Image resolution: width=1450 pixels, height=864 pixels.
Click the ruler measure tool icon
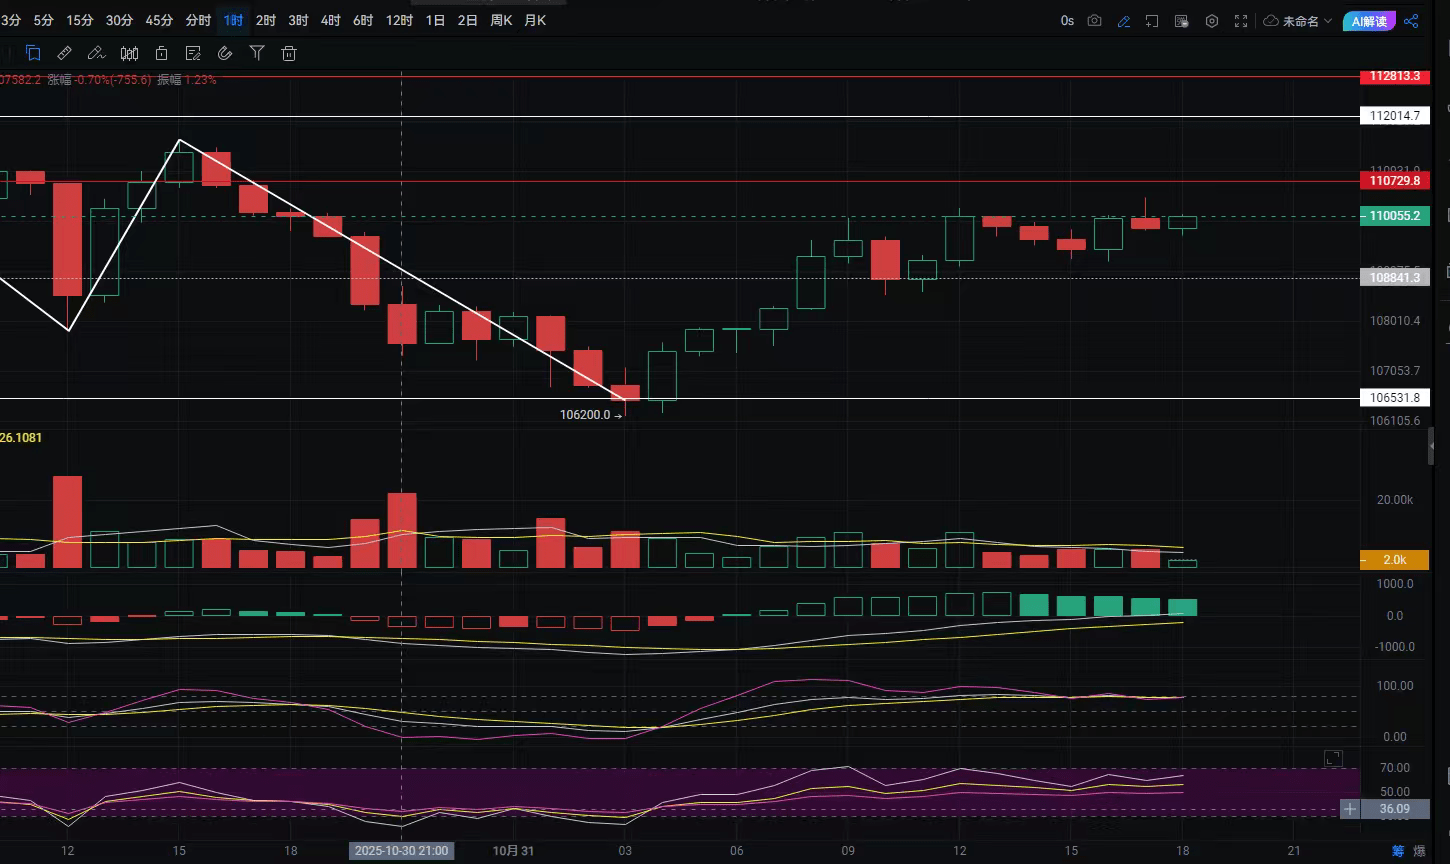click(65, 54)
